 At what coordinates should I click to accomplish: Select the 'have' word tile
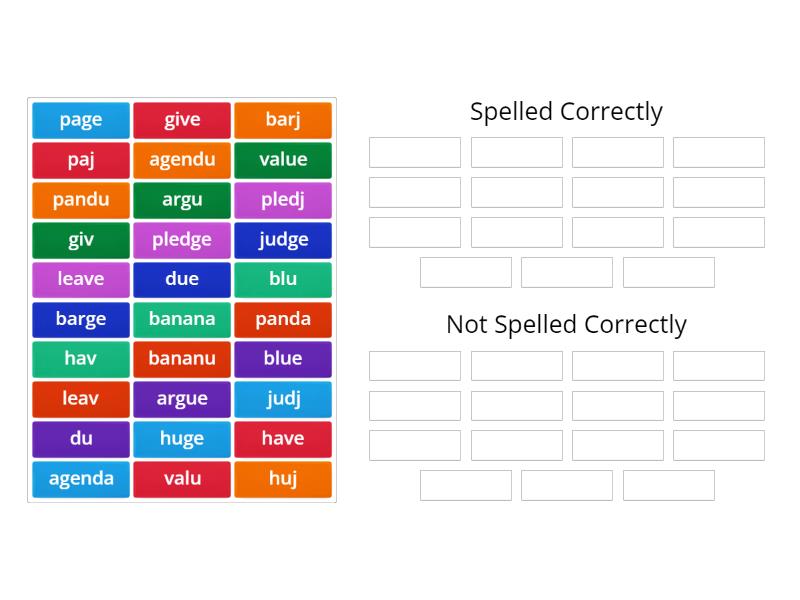(x=283, y=439)
